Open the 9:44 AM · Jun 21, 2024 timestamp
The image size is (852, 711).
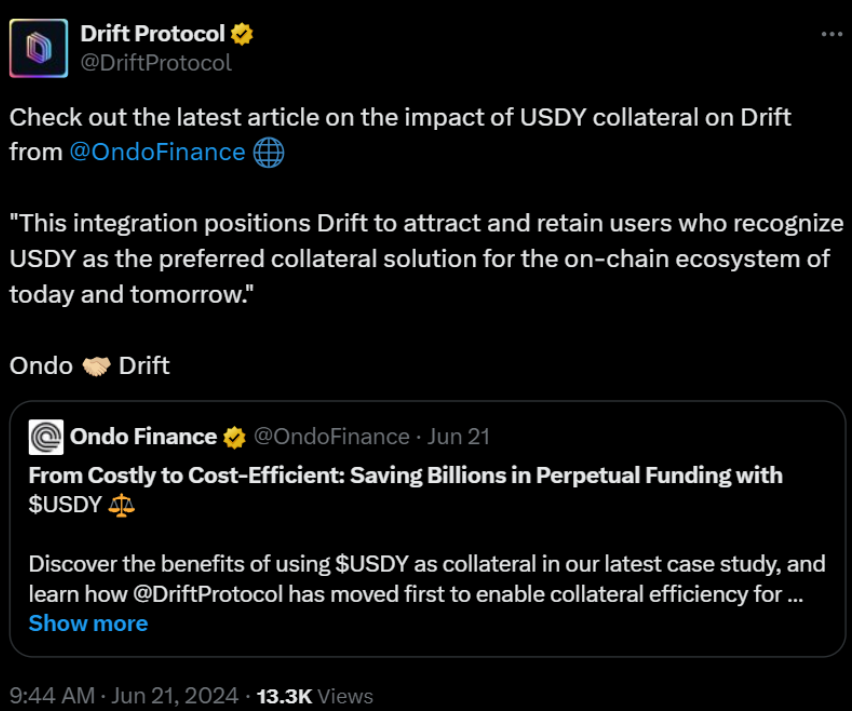[x=124, y=696]
